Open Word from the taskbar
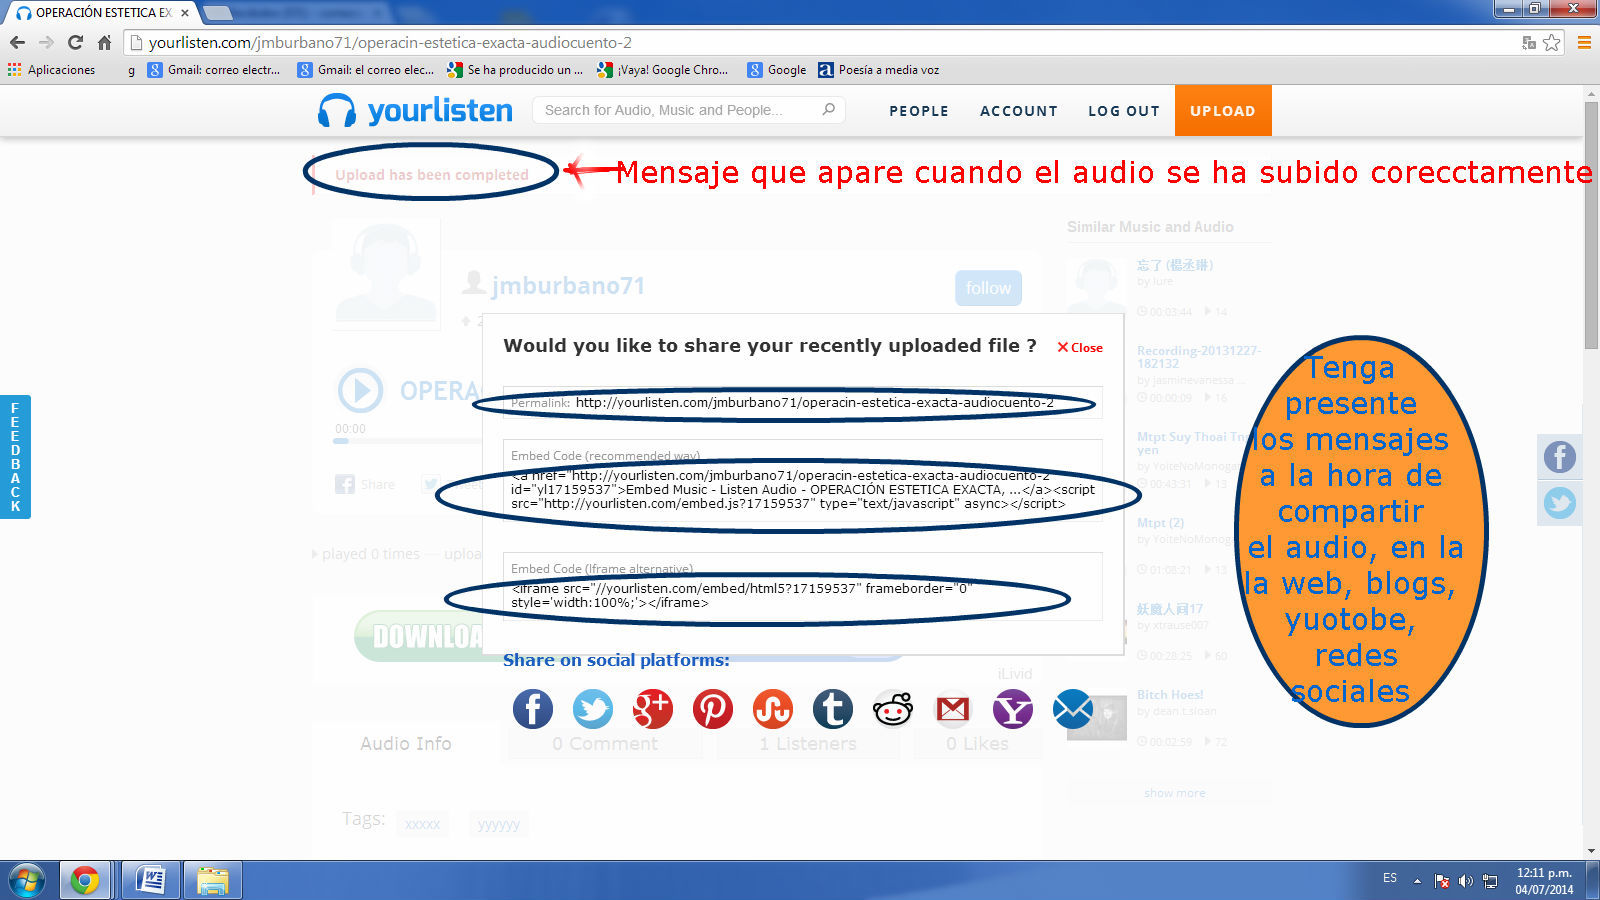The height and width of the screenshot is (900, 1600). coord(151,881)
